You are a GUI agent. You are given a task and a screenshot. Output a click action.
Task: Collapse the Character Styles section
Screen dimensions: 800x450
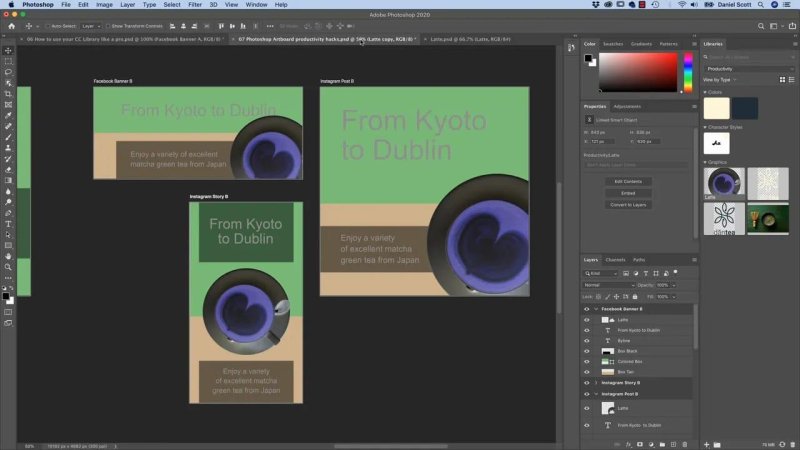705,127
